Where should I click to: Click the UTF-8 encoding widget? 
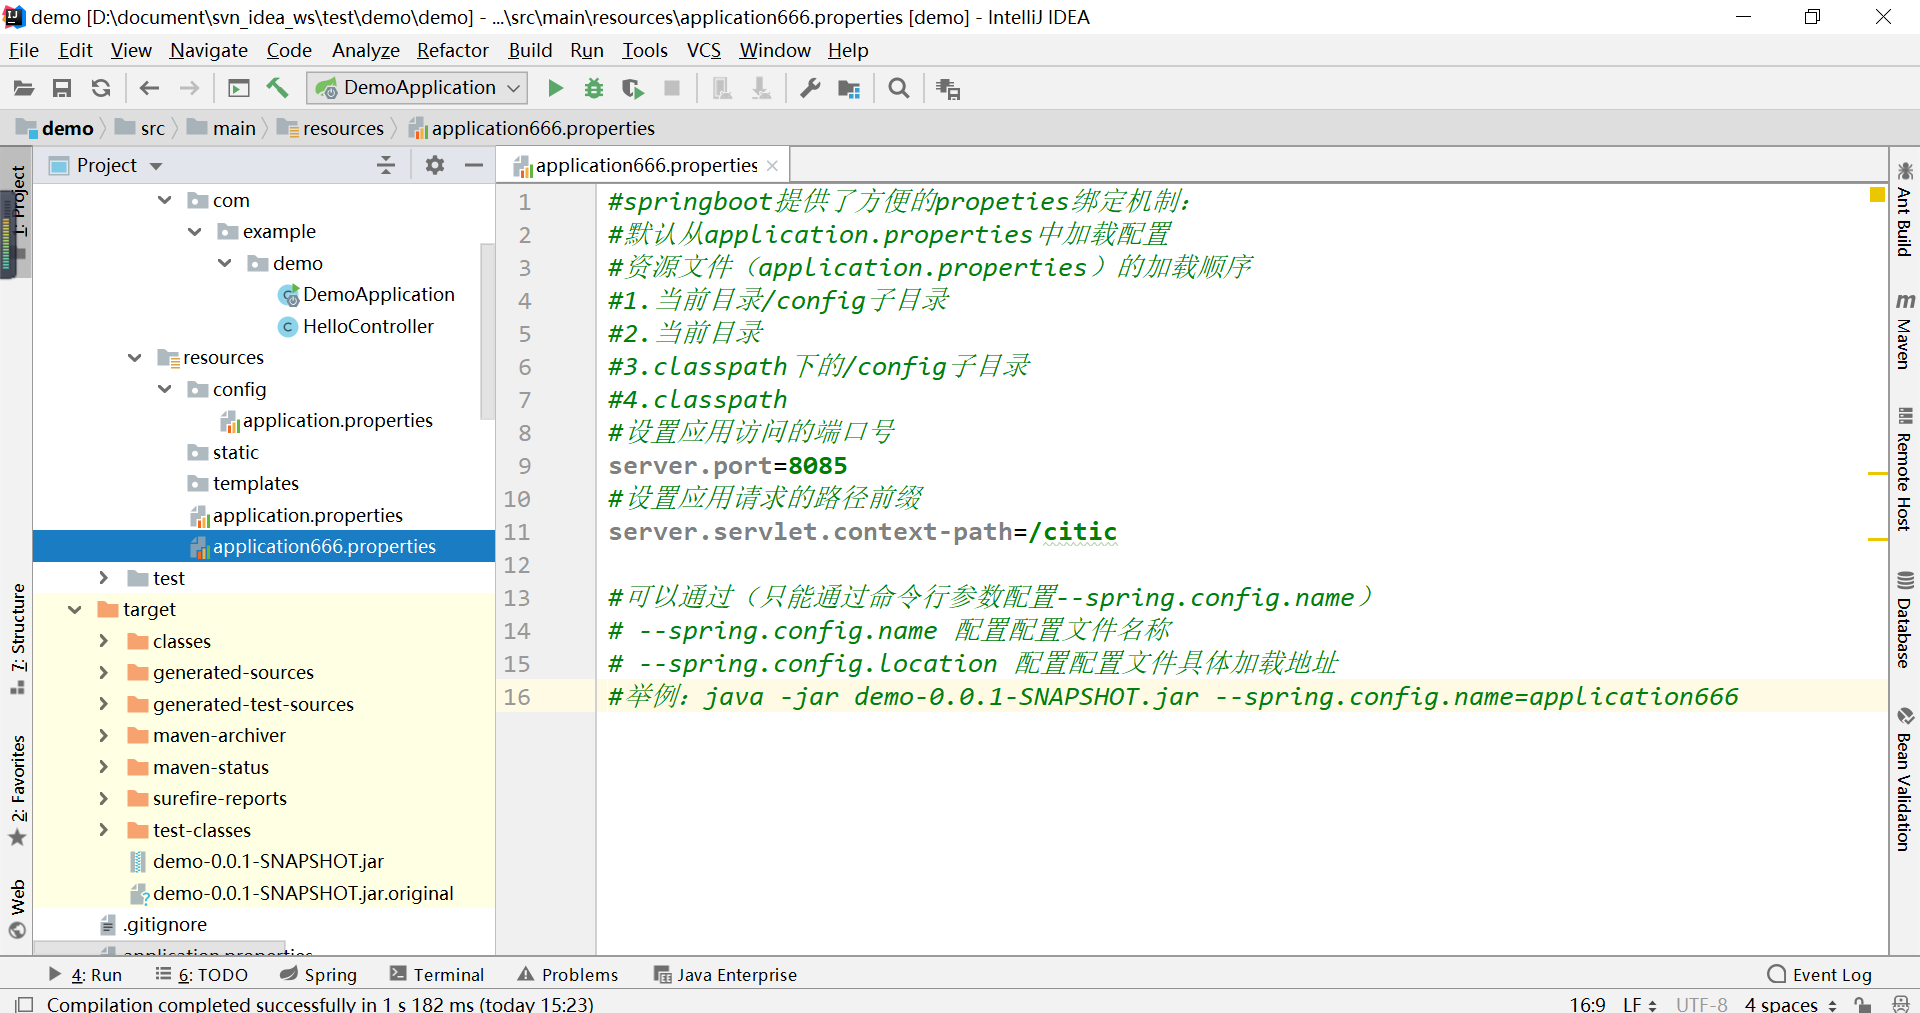[x=1700, y=1004]
